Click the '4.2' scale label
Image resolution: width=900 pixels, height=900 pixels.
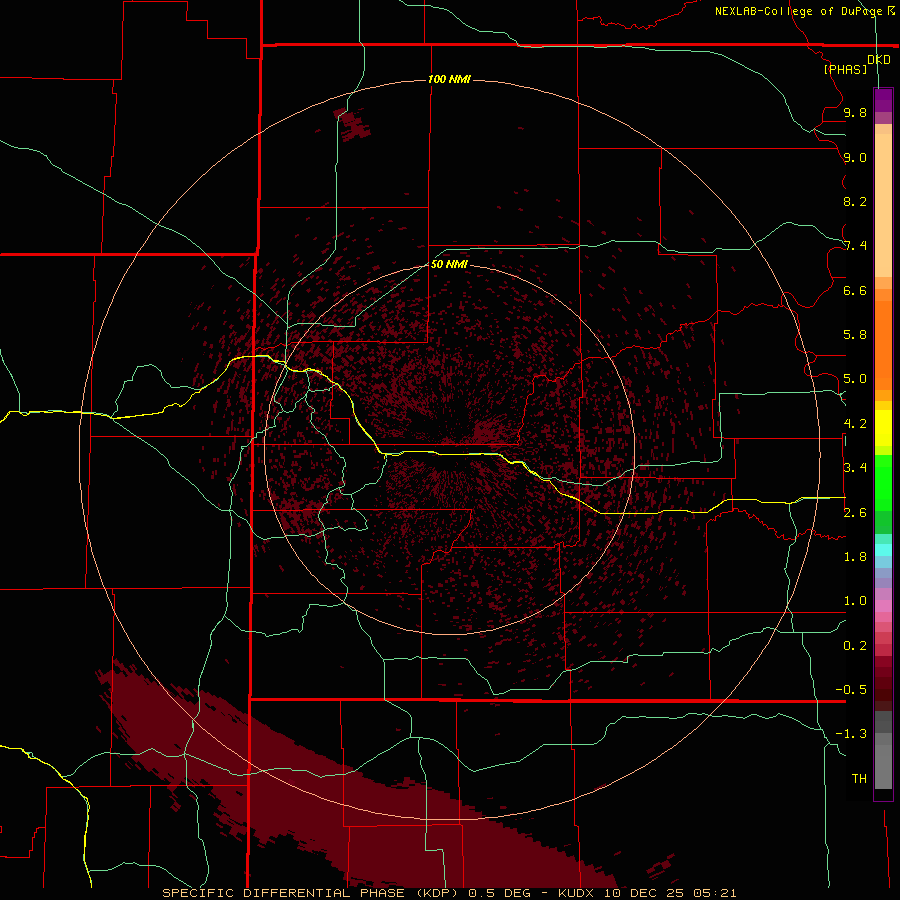pyautogui.click(x=855, y=424)
